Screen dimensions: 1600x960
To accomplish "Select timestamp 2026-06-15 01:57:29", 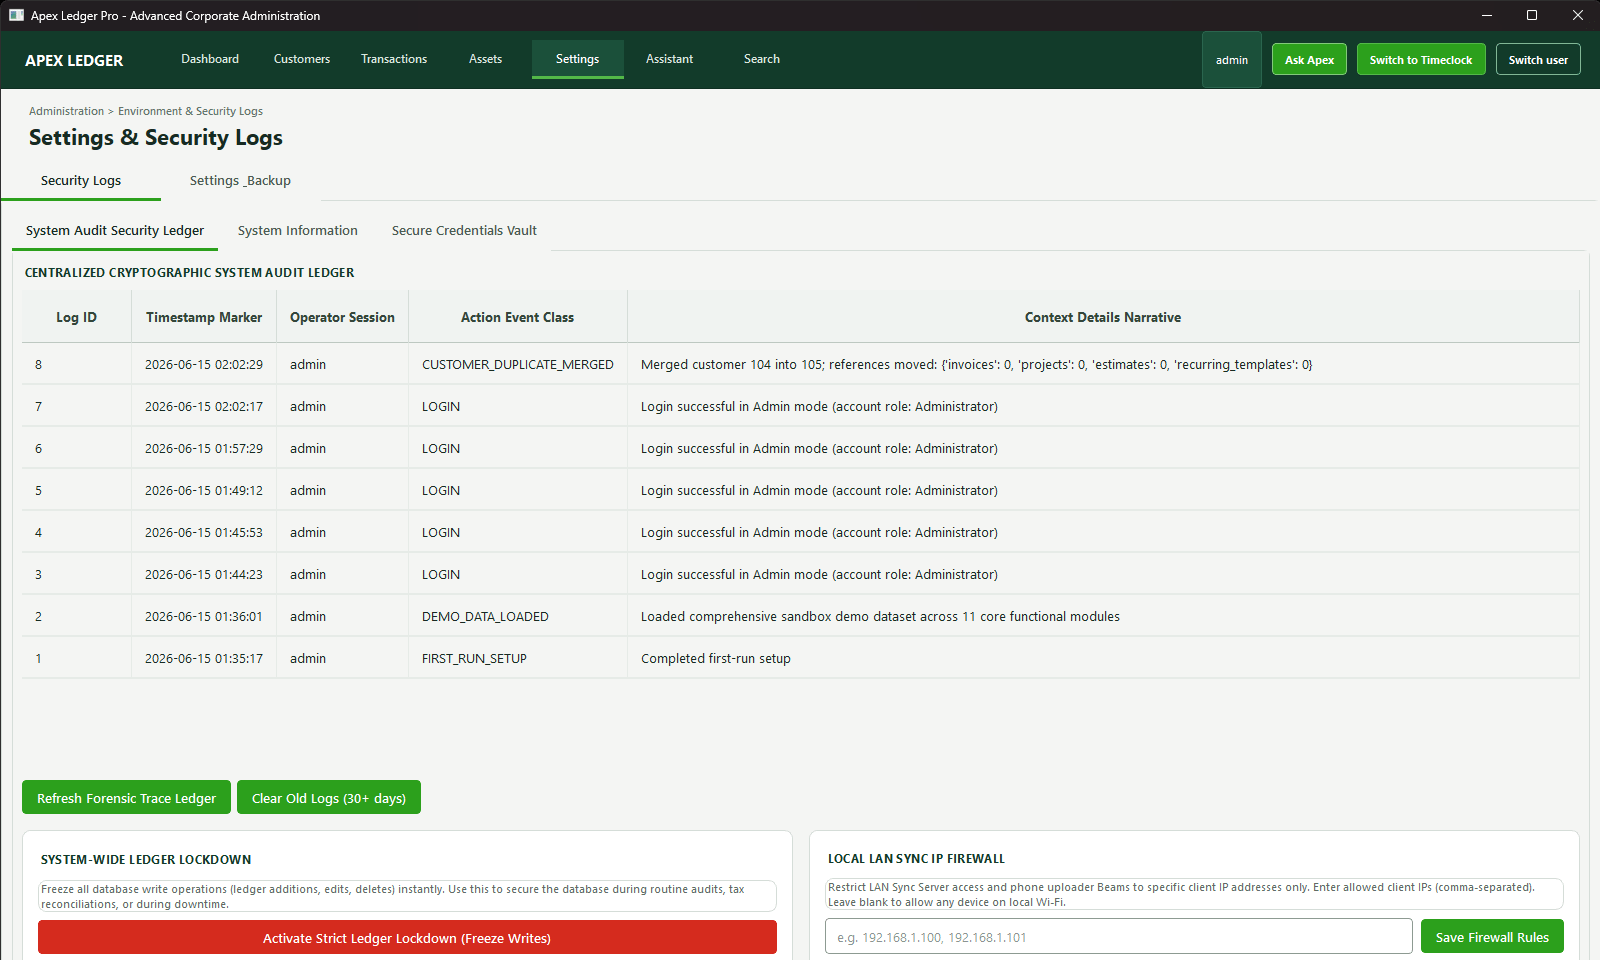I will 204,449.
